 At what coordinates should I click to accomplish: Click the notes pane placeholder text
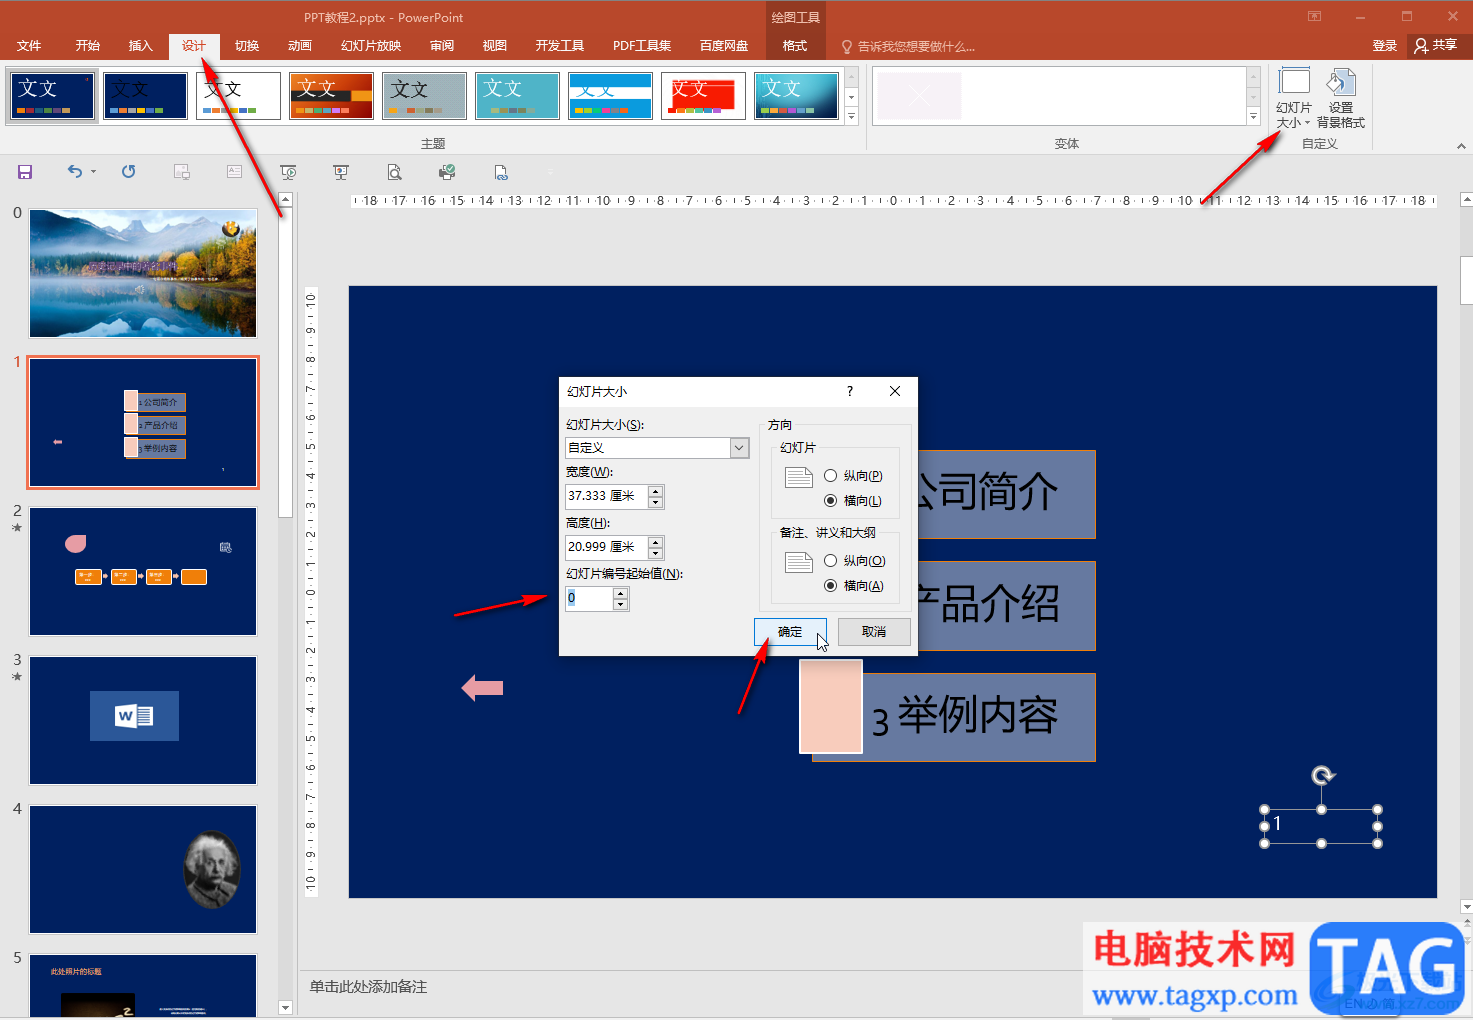[x=368, y=987]
